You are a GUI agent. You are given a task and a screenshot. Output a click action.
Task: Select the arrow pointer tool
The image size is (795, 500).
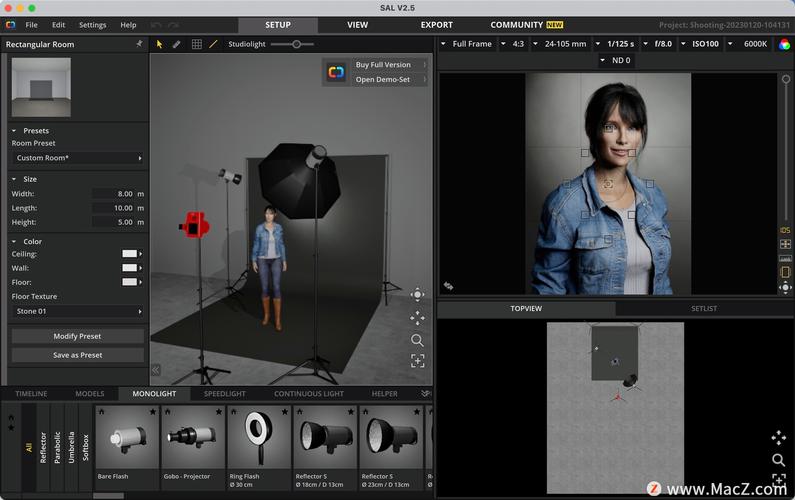pyautogui.click(x=159, y=44)
